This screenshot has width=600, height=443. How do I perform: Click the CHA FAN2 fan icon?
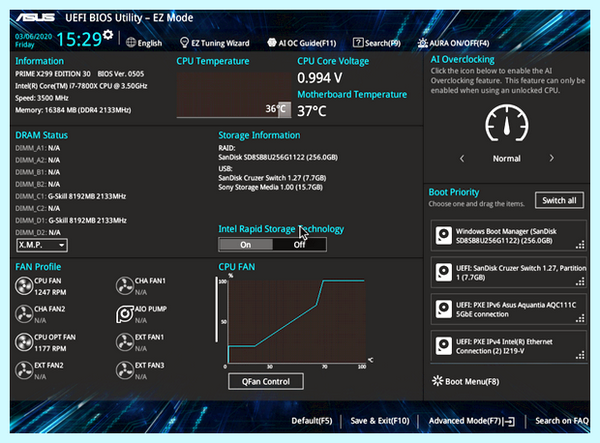point(24,314)
